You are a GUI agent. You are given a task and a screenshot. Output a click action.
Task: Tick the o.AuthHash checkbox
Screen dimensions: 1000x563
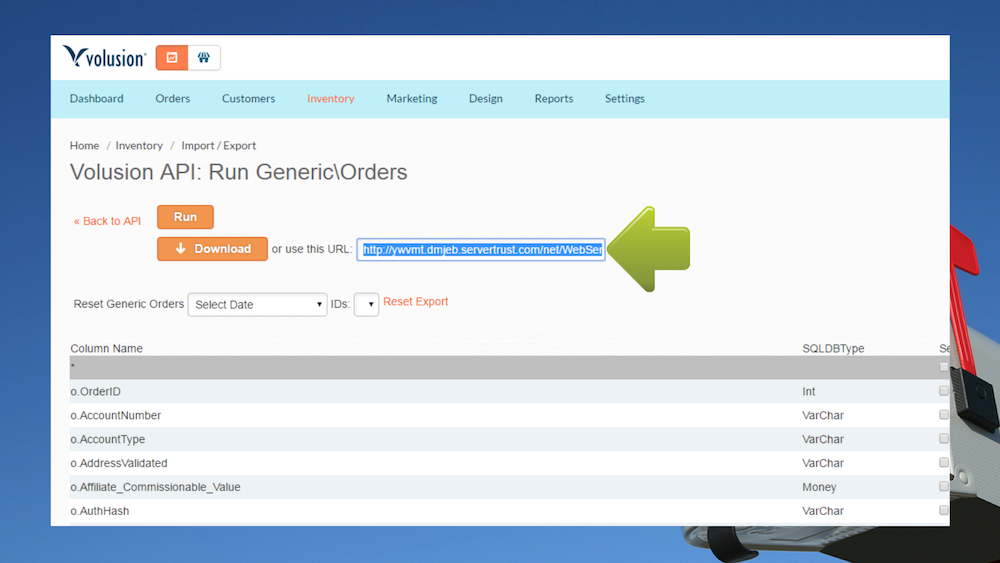tap(944, 510)
